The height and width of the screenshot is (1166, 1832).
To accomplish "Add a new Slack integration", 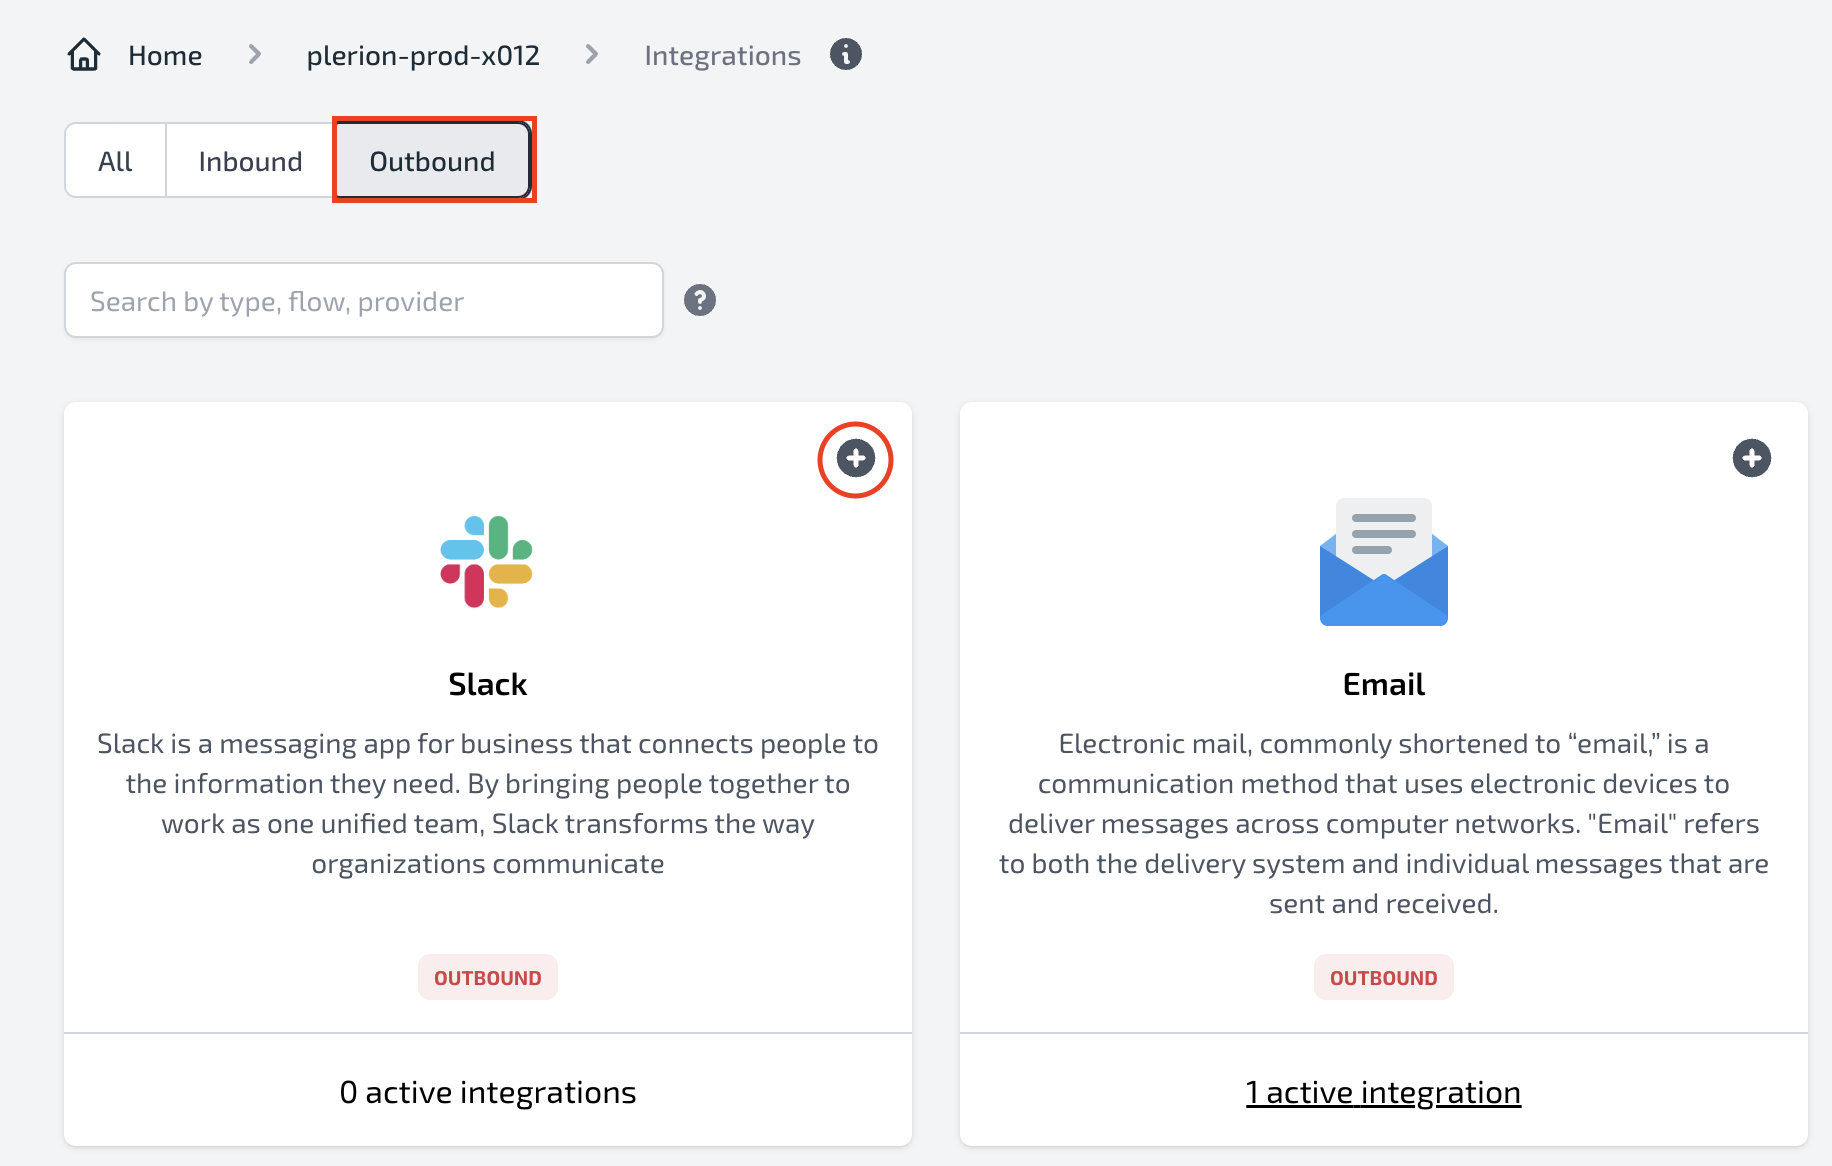I will tap(856, 459).
